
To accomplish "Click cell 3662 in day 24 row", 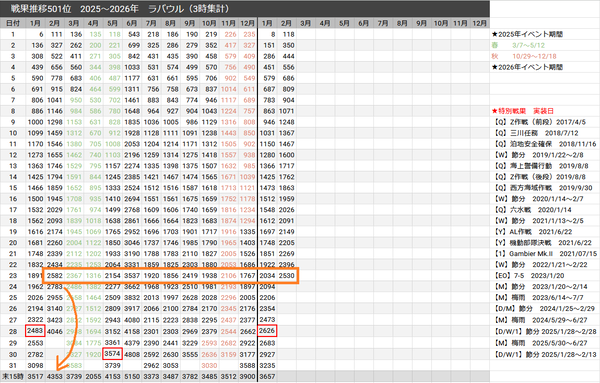I will (x=132, y=287).
